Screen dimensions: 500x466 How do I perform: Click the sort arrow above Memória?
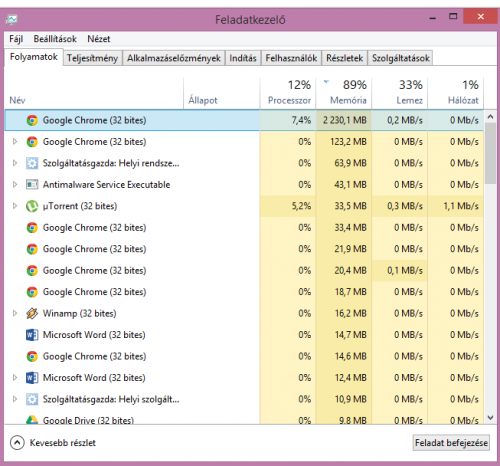tap(326, 81)
